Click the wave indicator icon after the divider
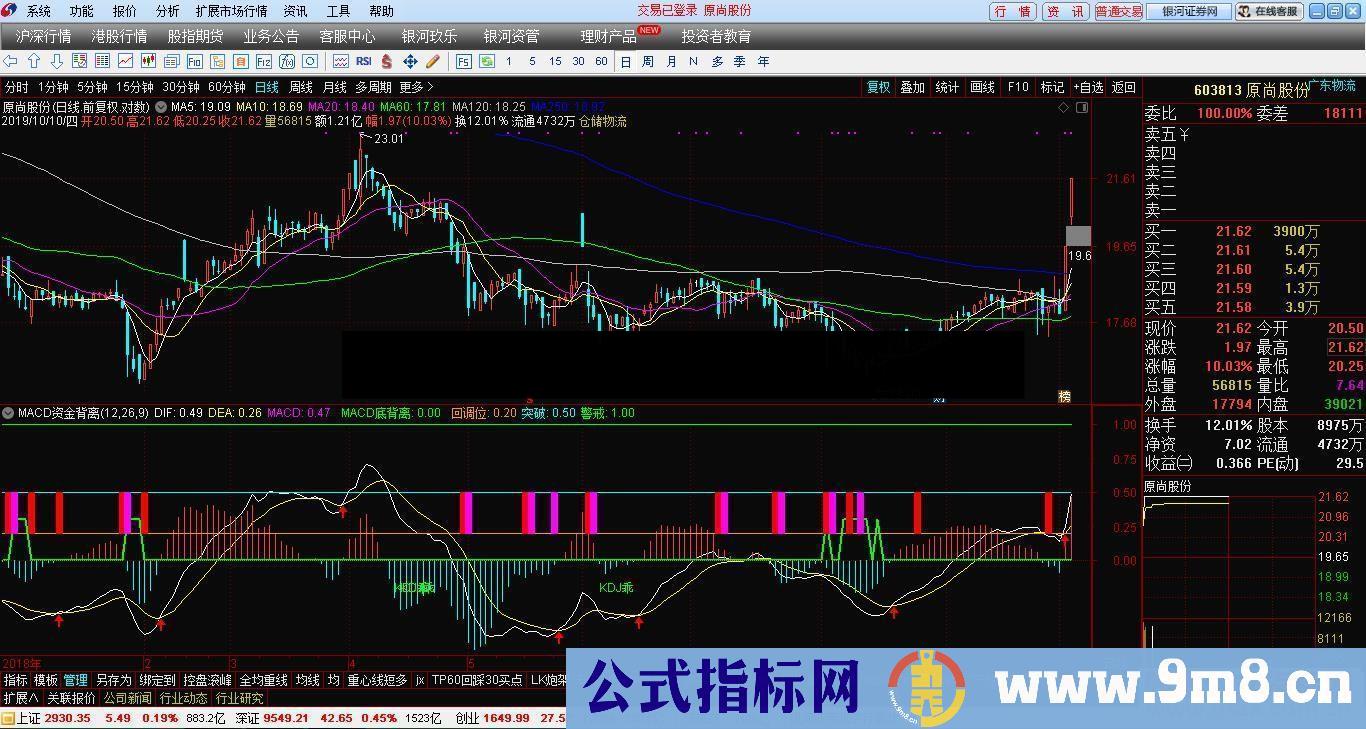1366x729 pixels. tap(342, 62)
